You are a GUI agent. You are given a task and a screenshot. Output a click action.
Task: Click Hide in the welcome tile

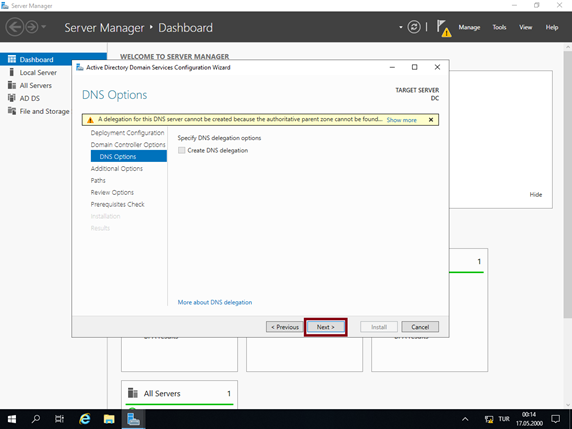[536, 195]
